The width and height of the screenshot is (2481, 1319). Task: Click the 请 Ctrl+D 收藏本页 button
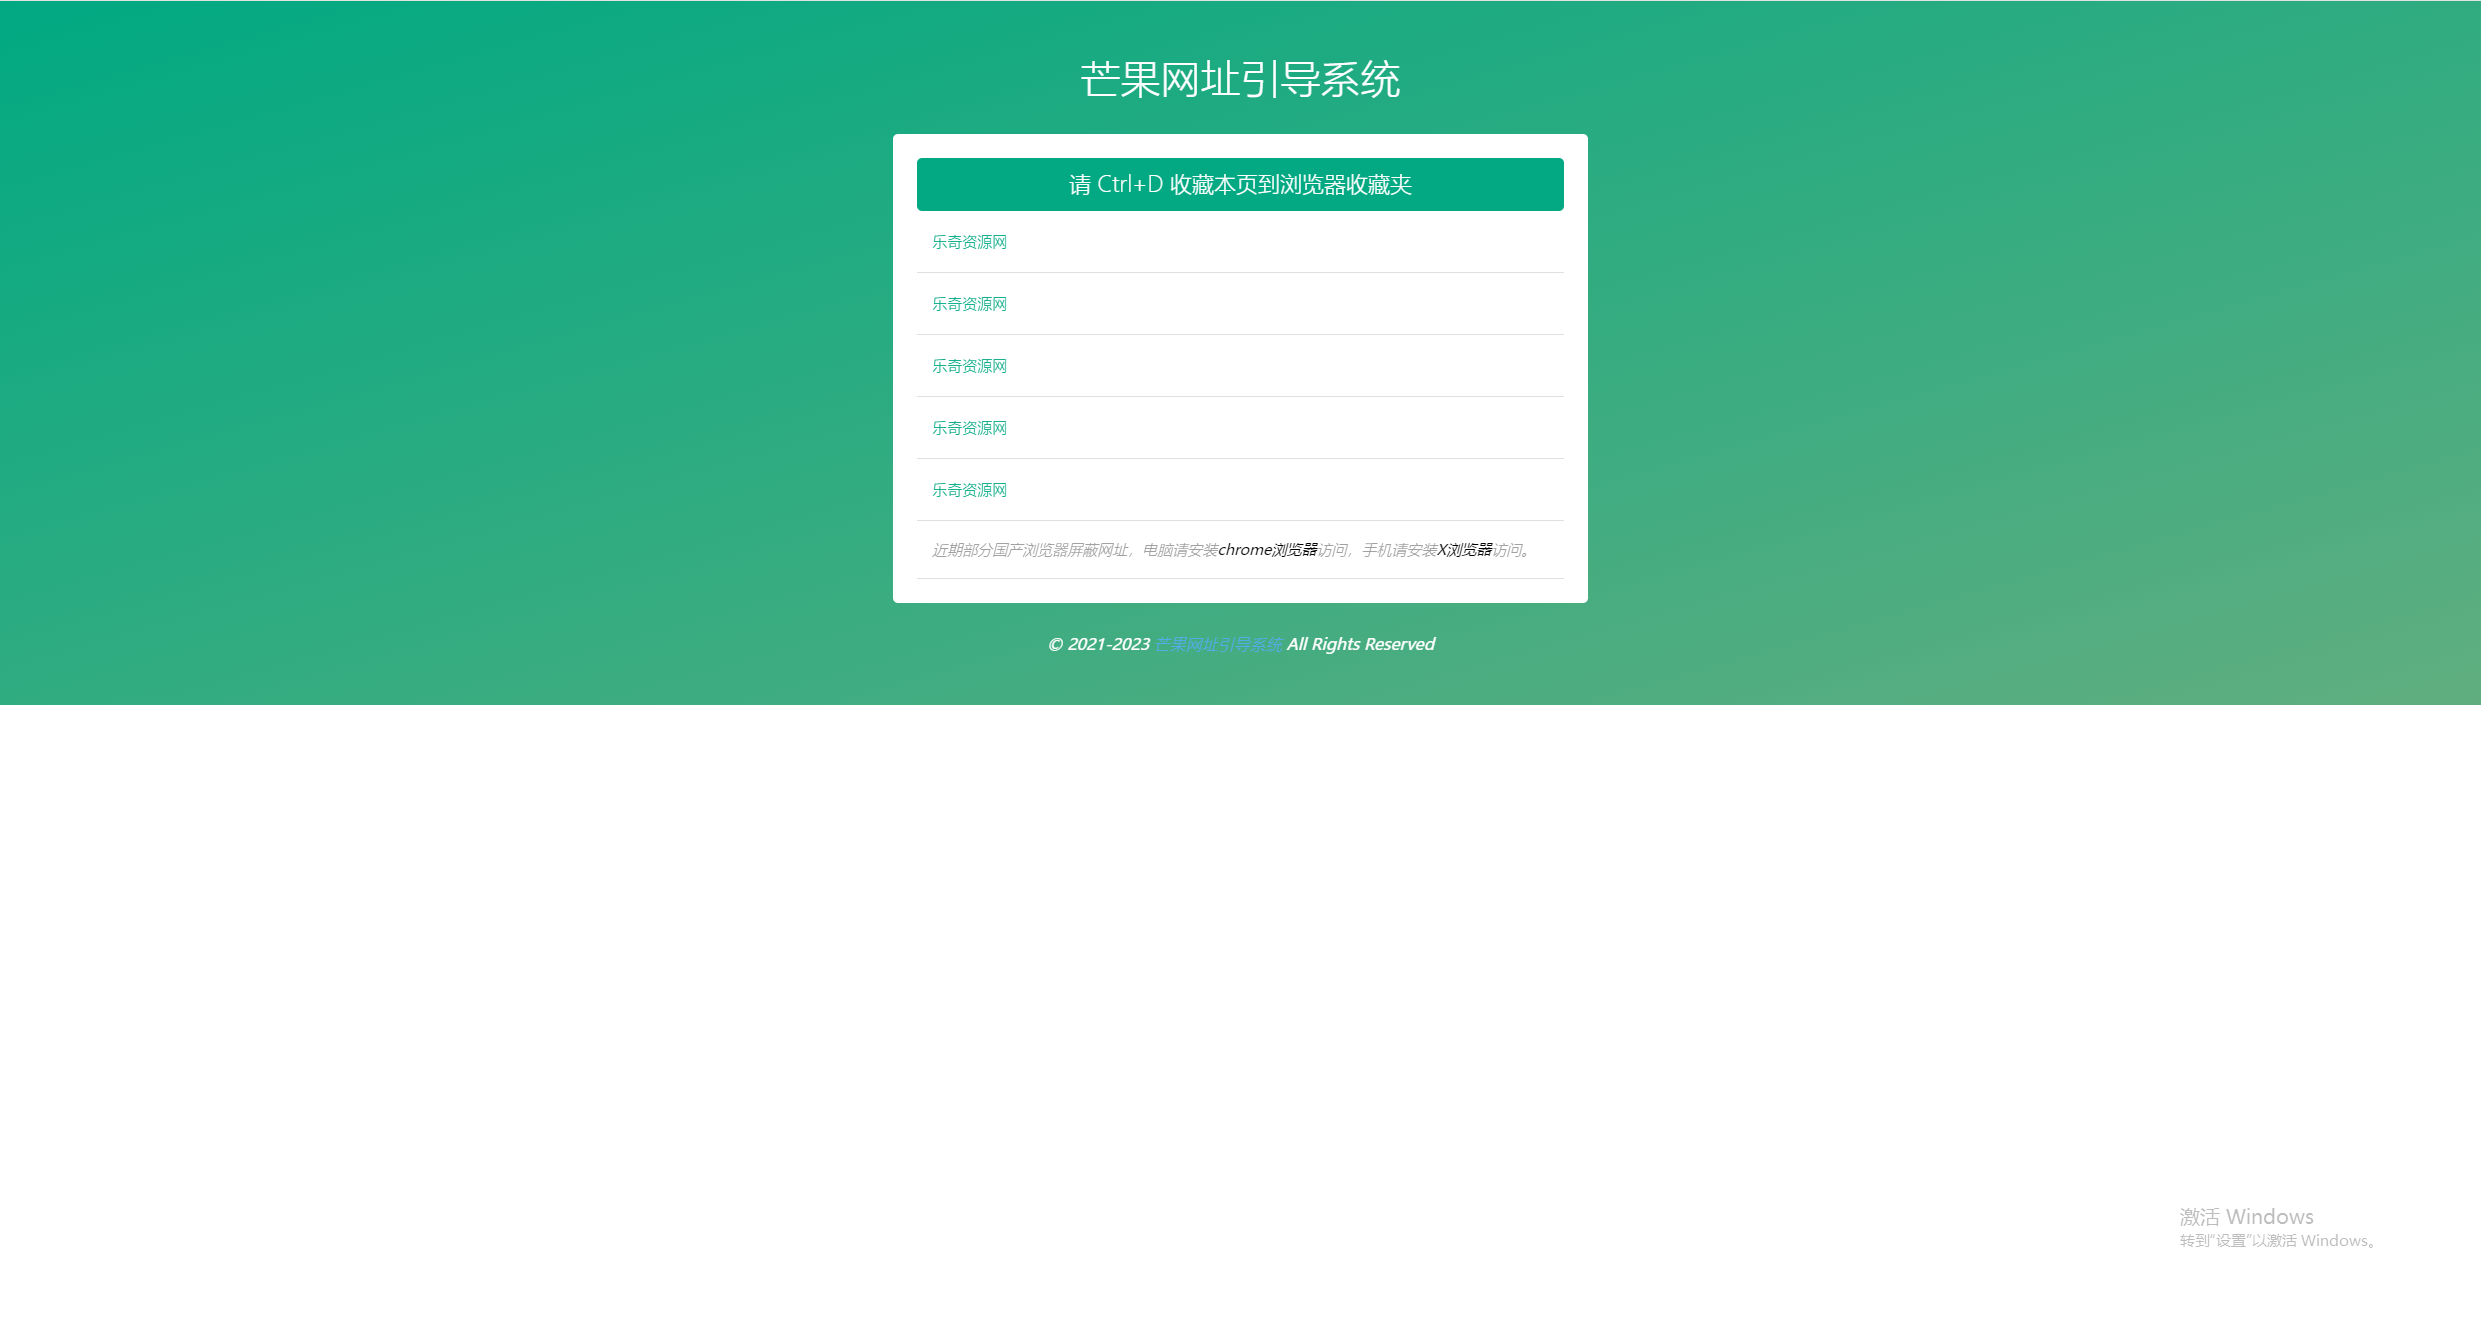pos(1239,184)
